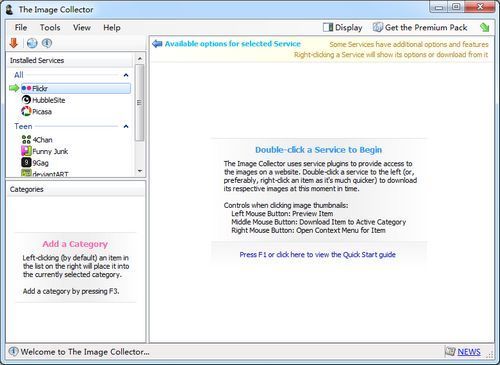The height and width of the screenshot is (365, 500).
Task: Click the green arrow icon at top right
Action: click(484, 27)
